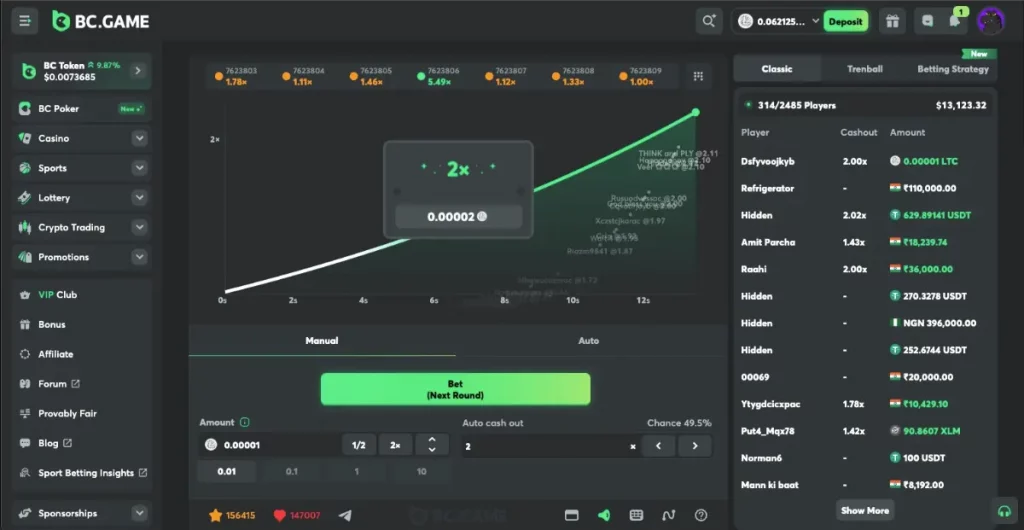Mute the game sound speaker icon

pyautogui.click(x=604, y=516)
